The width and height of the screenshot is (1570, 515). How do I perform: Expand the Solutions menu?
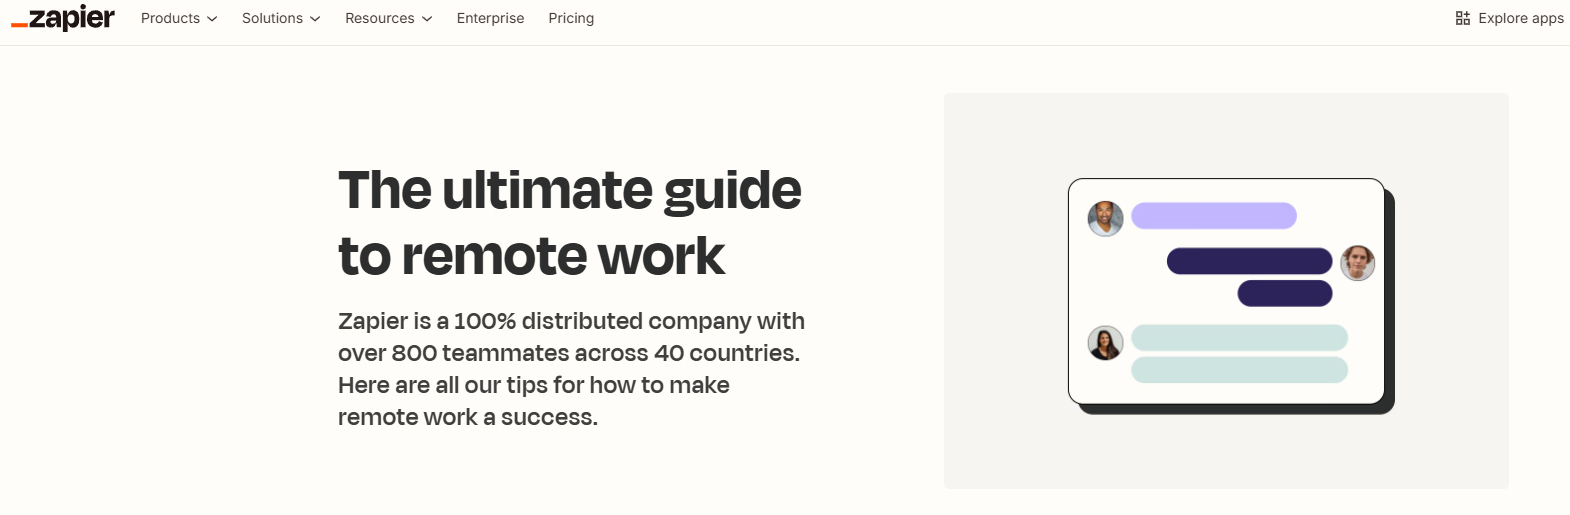point(281,18)
